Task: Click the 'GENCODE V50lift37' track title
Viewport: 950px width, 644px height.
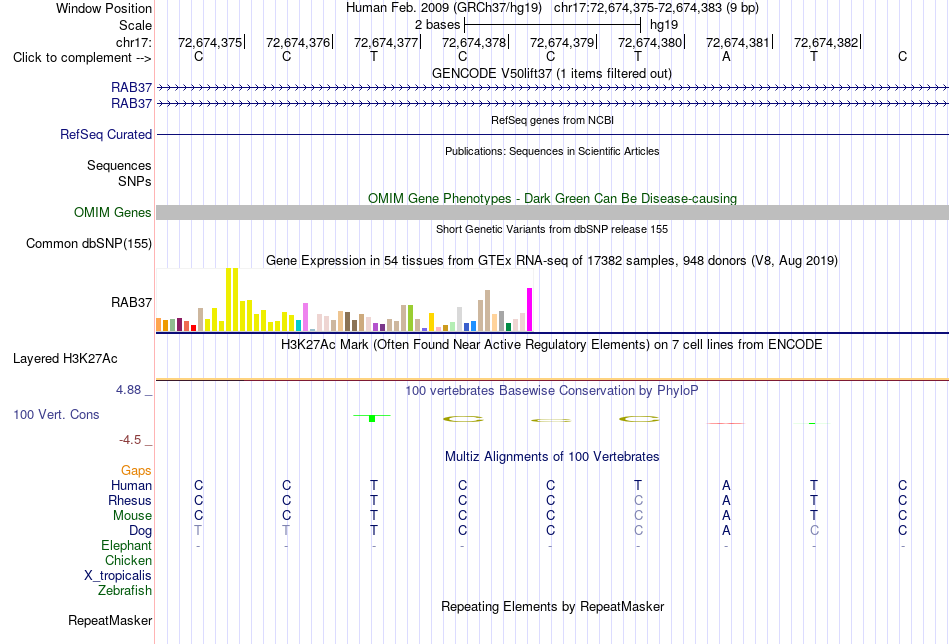Action: pos(551,73)
